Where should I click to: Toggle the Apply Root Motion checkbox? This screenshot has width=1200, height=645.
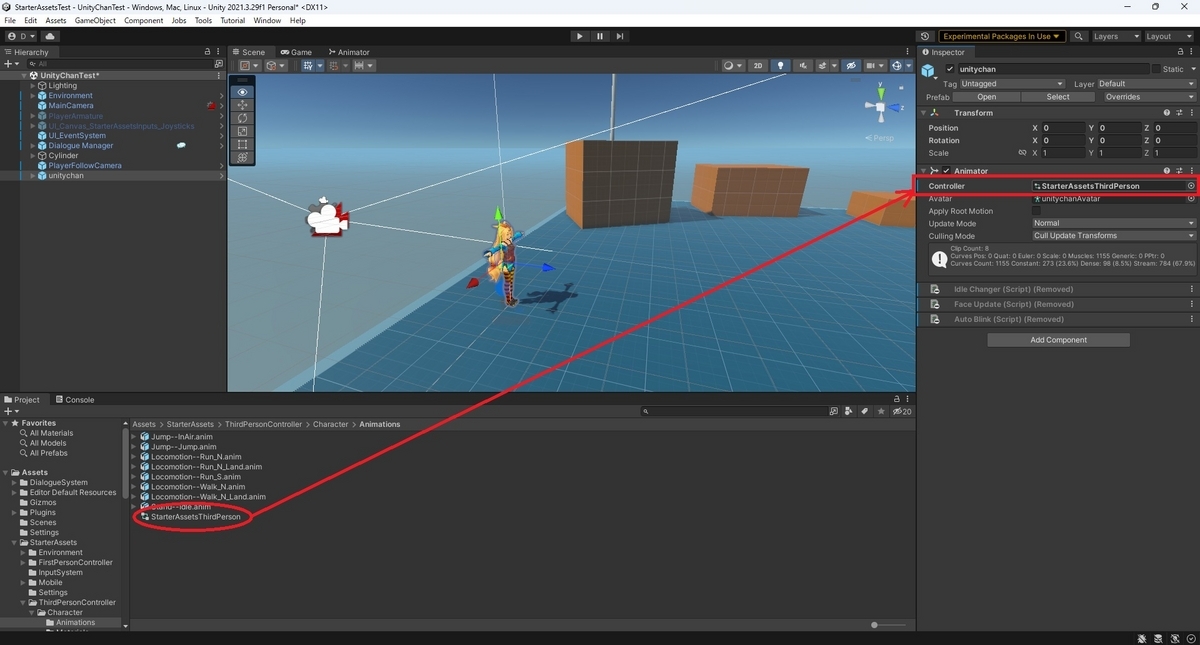click(1036, 211)
